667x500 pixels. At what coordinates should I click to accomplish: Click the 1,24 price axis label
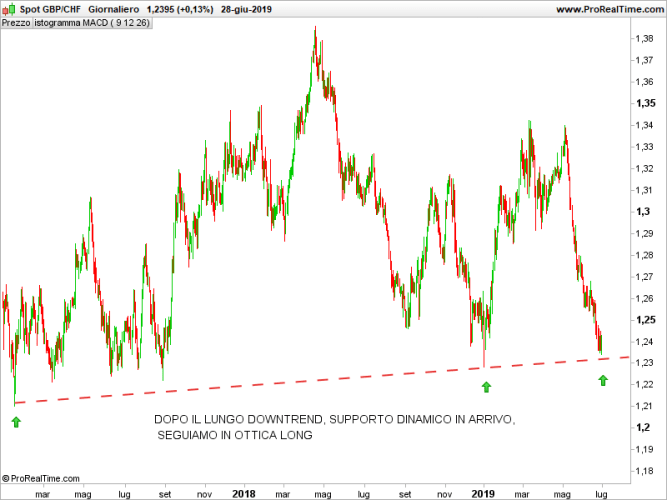(x=644, y=341)
